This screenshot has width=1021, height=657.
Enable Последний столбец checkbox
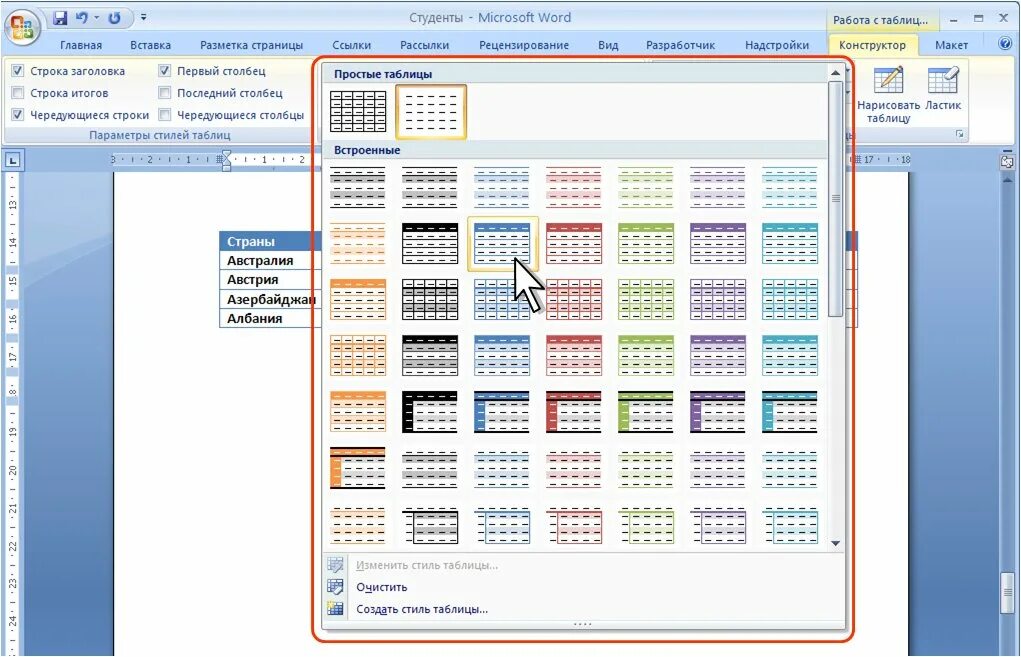165,93
